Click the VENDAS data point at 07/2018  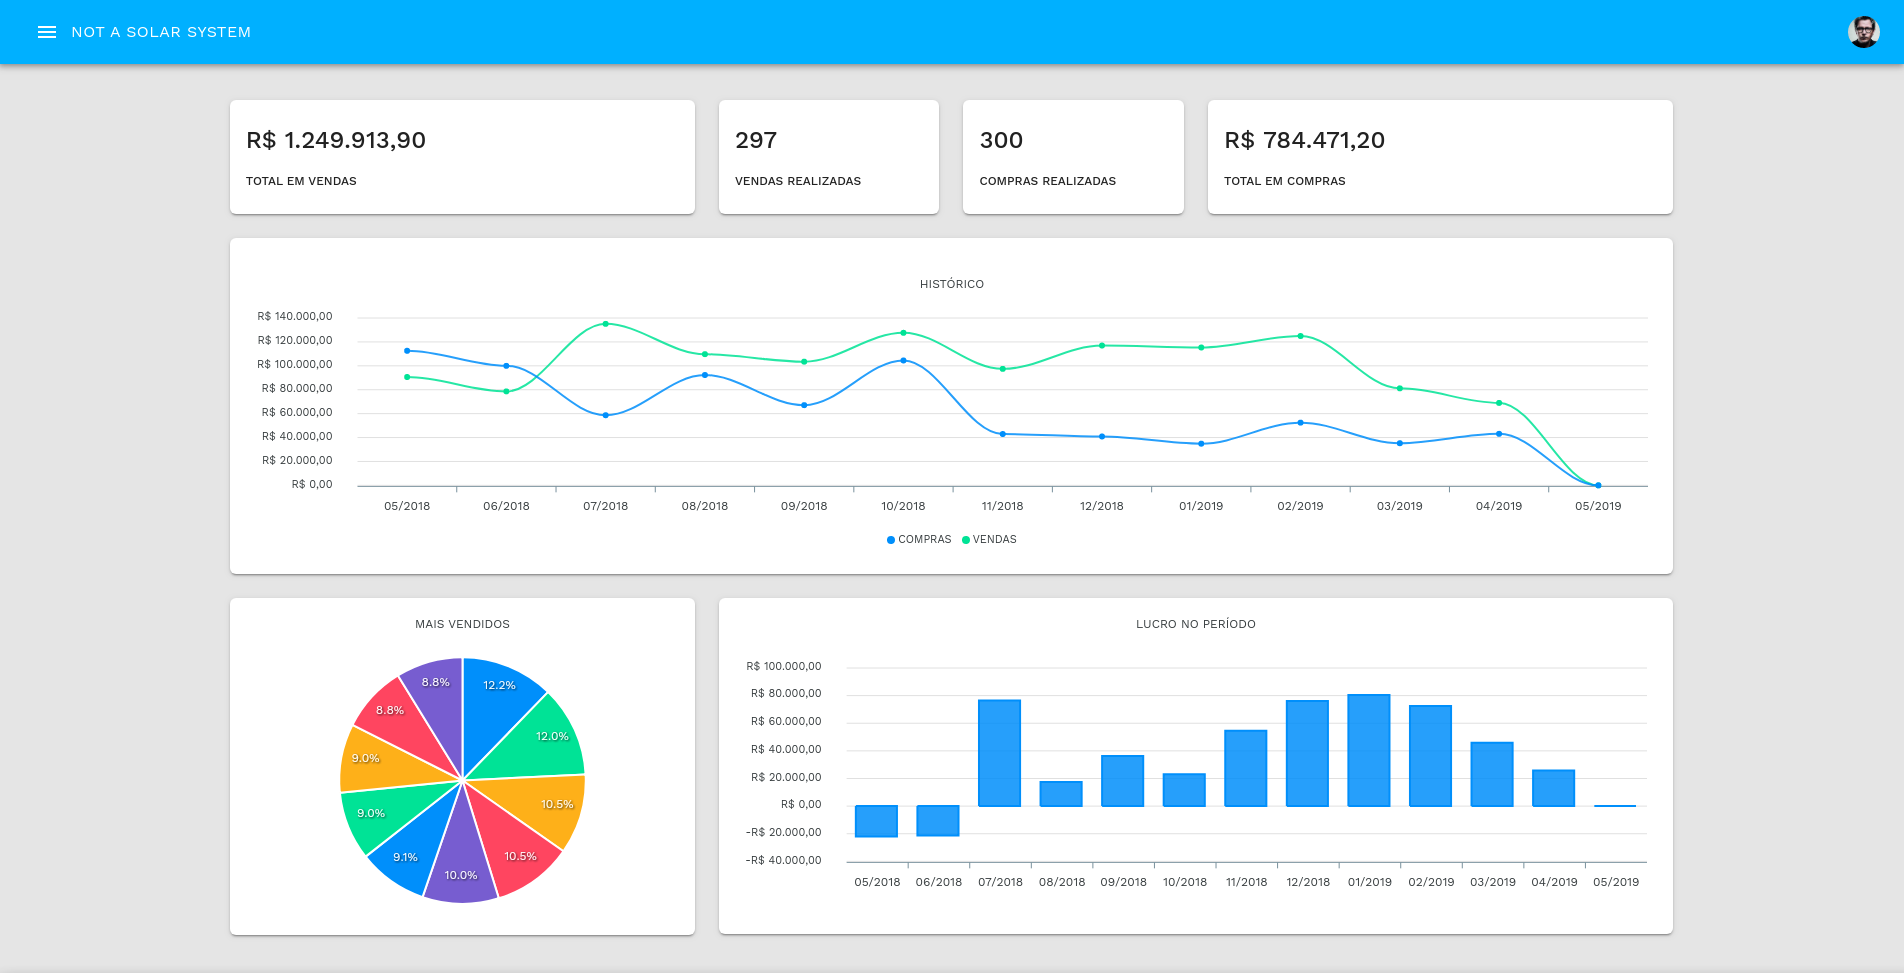click(605, 324)
